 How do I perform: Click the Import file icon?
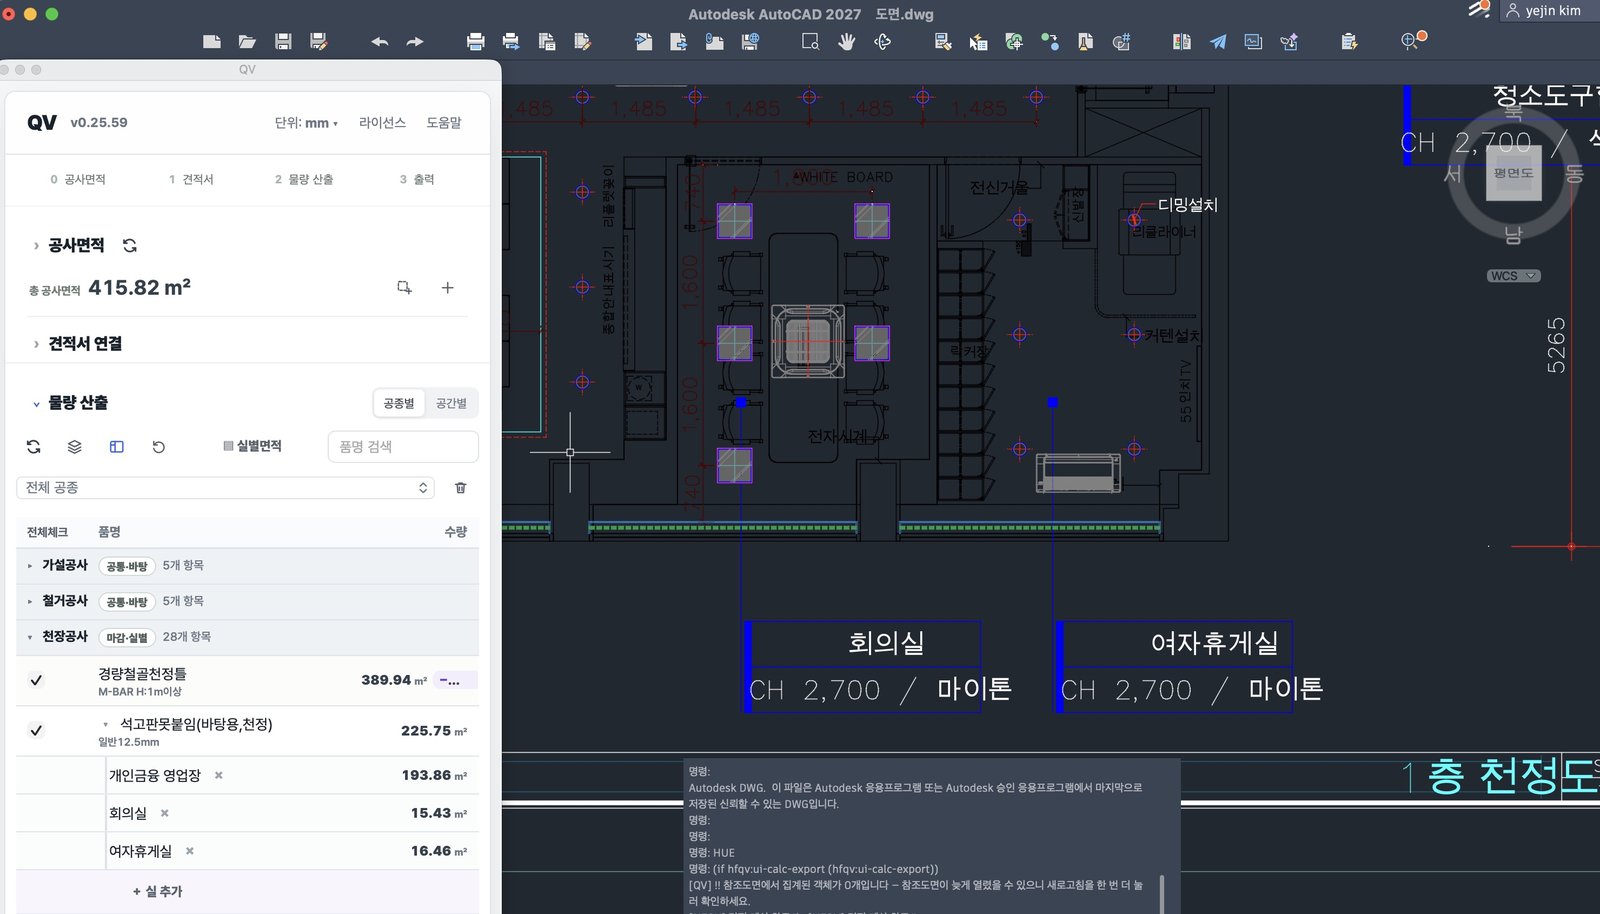click(643, 41)
